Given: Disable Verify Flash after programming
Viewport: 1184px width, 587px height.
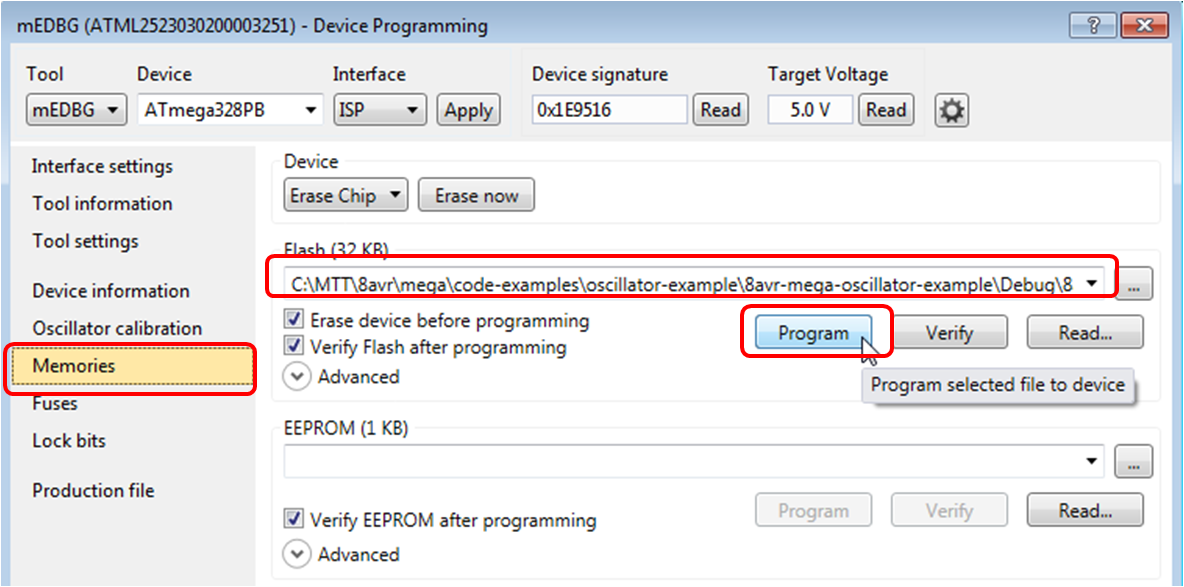Looking at the screenshot, I should 293,348.
